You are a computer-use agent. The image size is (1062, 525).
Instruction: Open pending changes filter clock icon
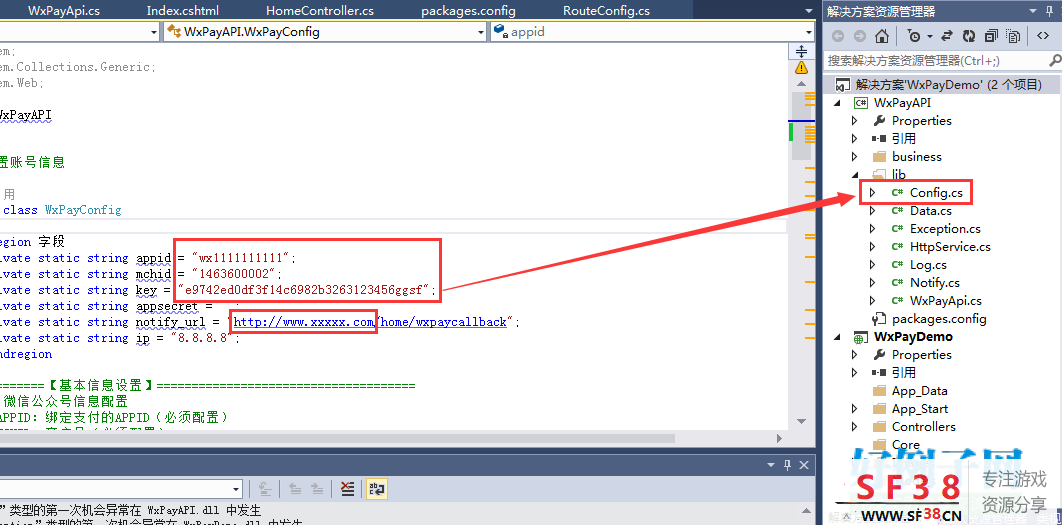914,36
